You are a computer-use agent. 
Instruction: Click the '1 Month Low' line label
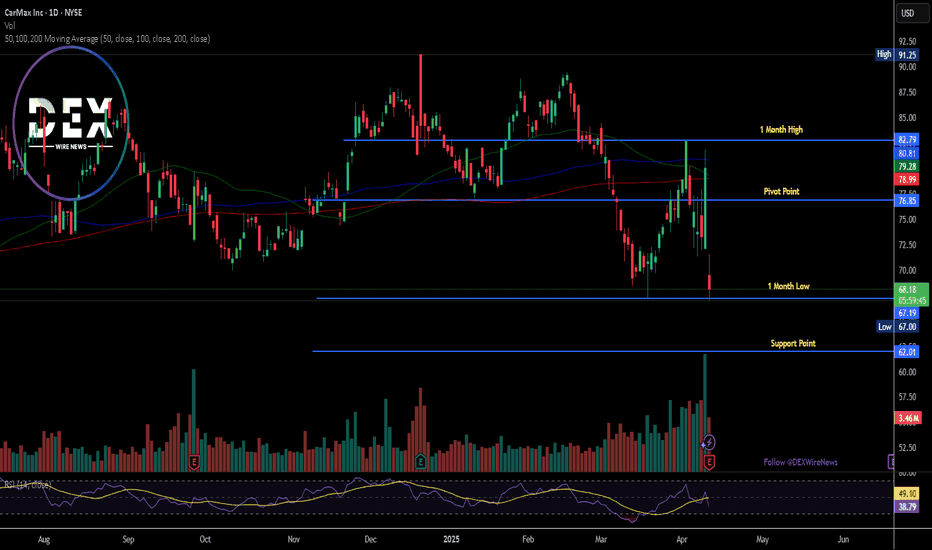click(788, 286)
